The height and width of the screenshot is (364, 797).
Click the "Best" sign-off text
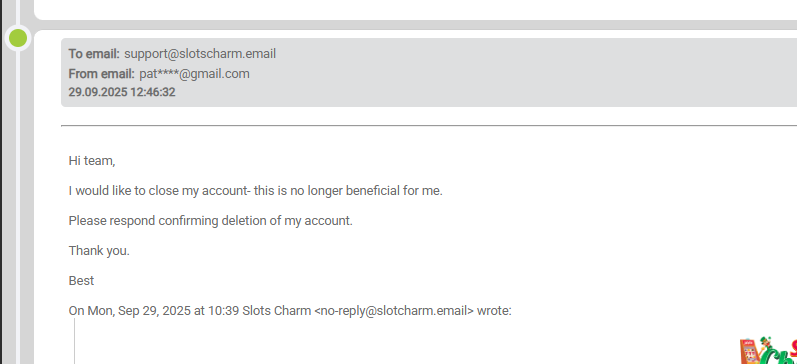(81, 281)
